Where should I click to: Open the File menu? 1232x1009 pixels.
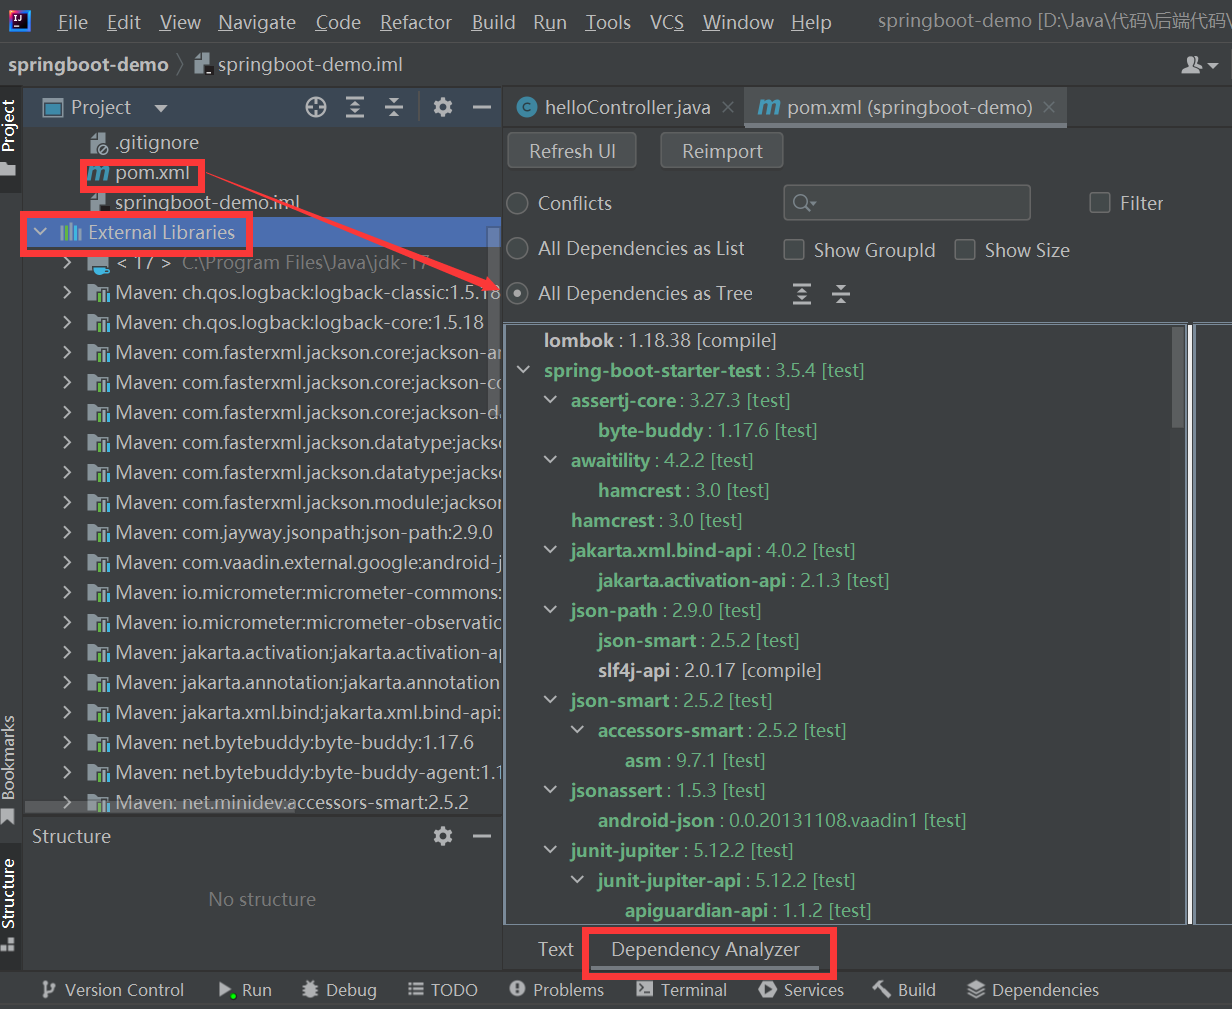click(x=72, y=22)
